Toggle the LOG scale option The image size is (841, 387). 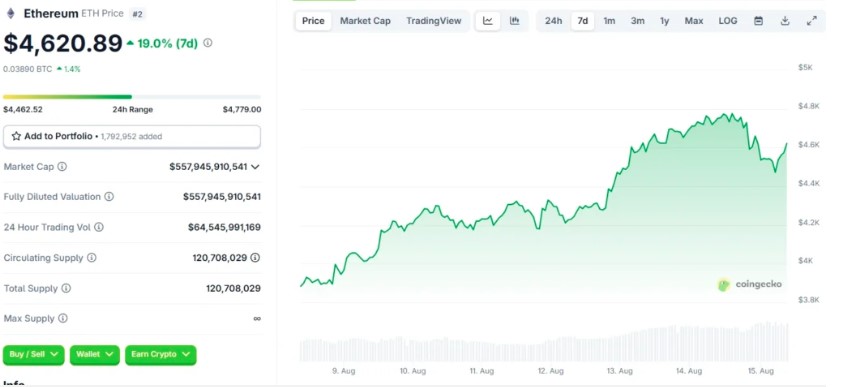point(728,21)
